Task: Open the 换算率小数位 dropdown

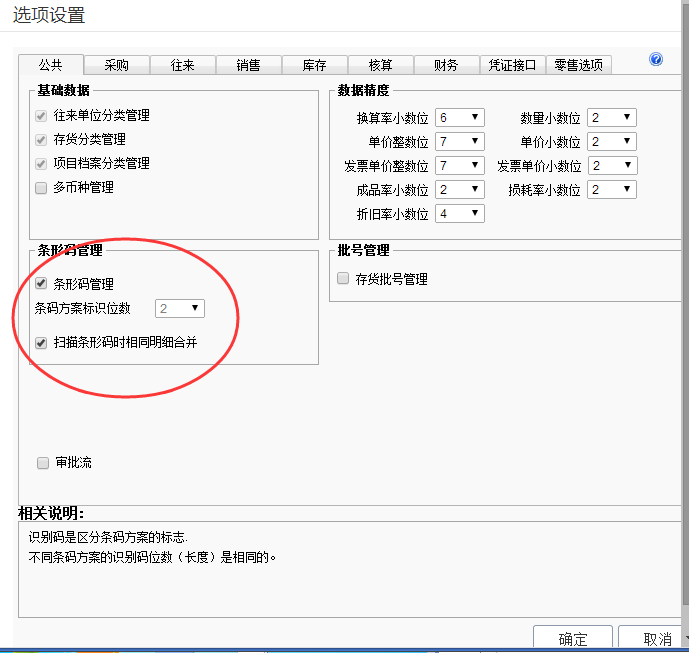Action: [x=460, y=117]
